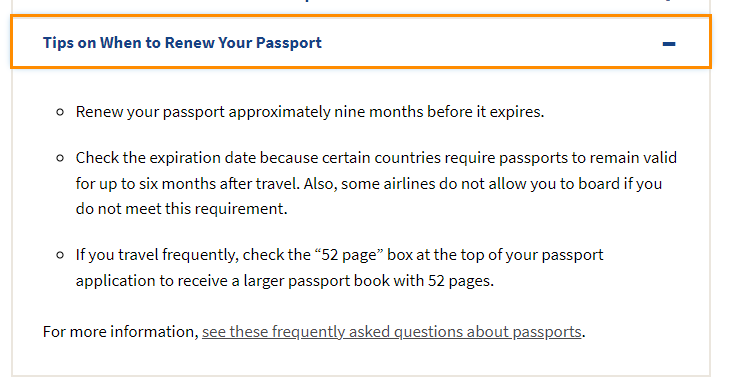Collapse the section using the minus icon

(x=668, y=44)
